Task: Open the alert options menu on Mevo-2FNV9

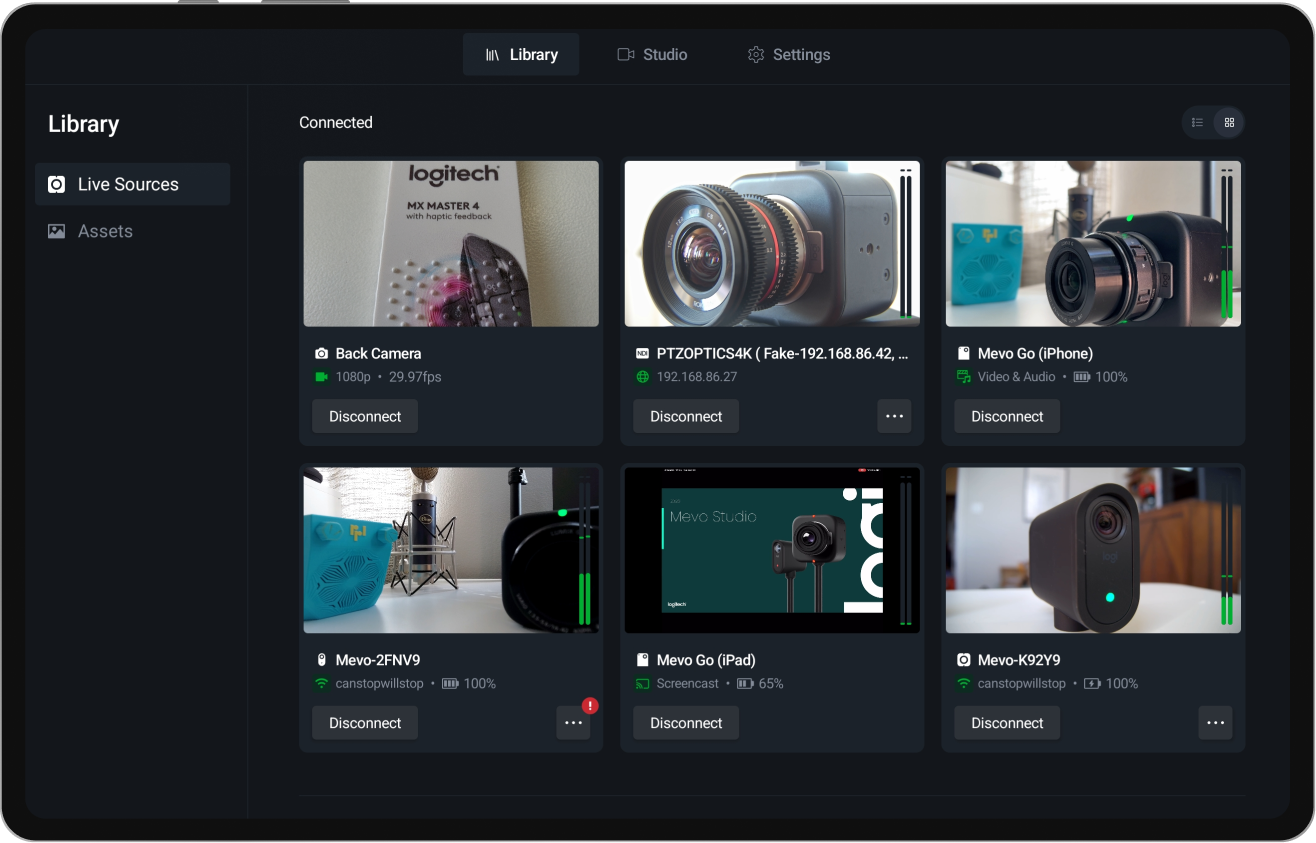Action: [x=573, y=722]
